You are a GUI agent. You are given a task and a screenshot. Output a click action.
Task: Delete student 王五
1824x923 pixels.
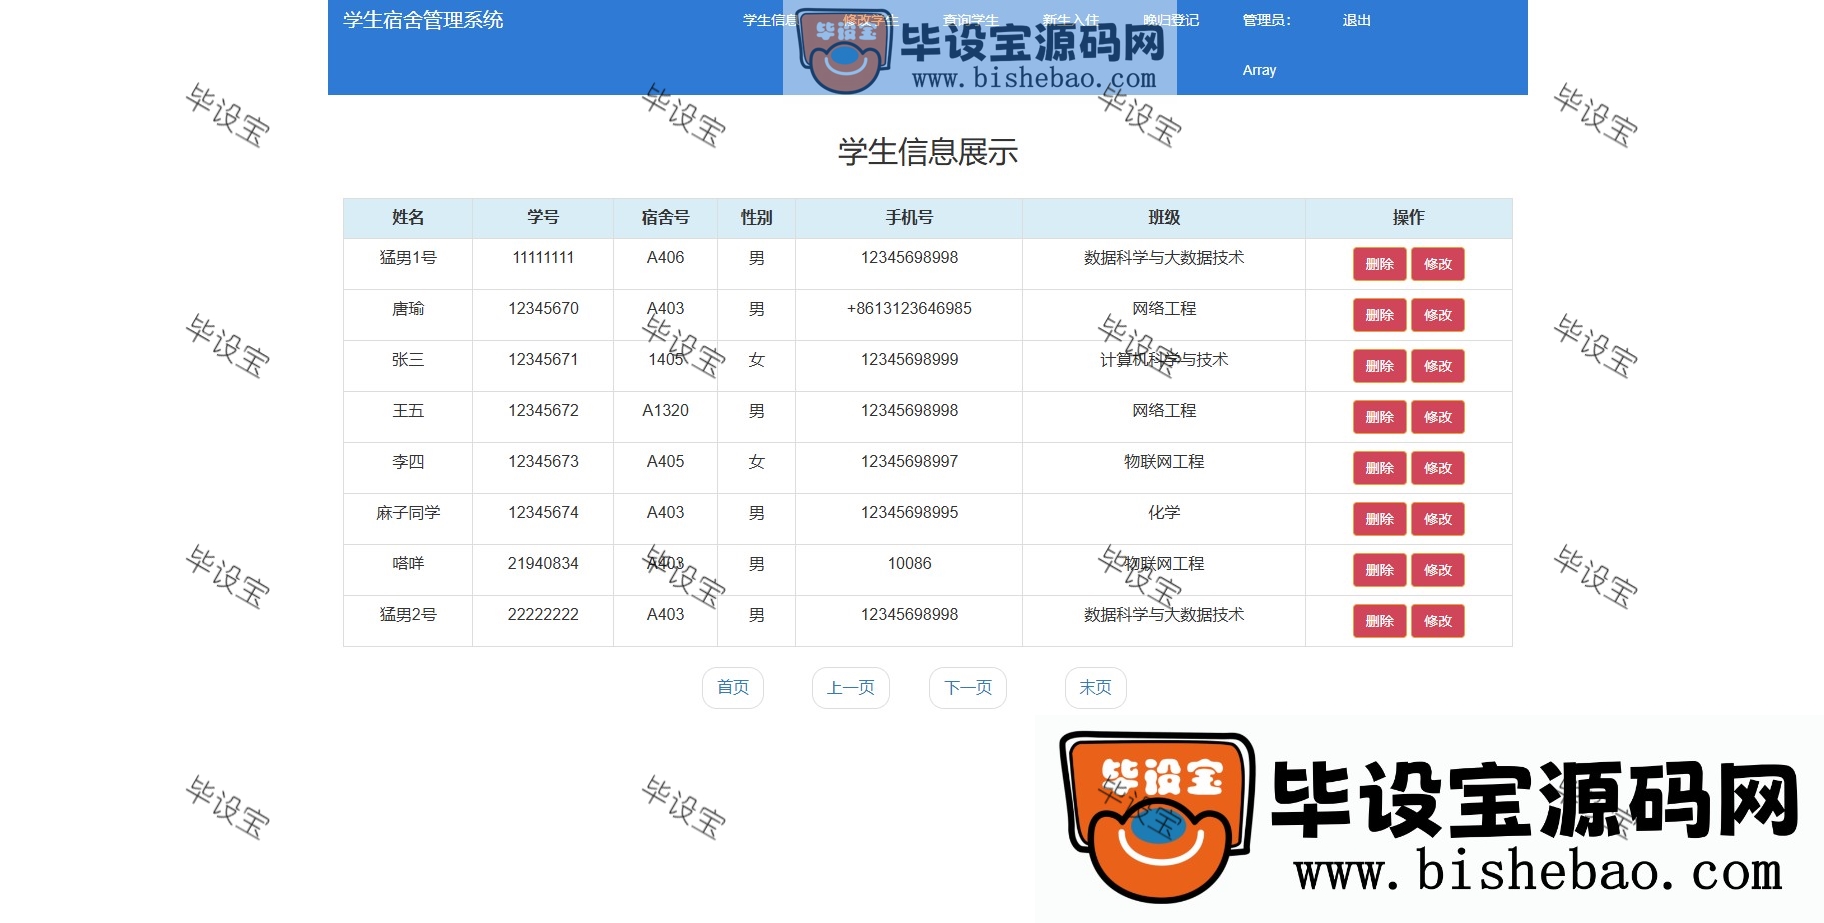click(1379, 417)
